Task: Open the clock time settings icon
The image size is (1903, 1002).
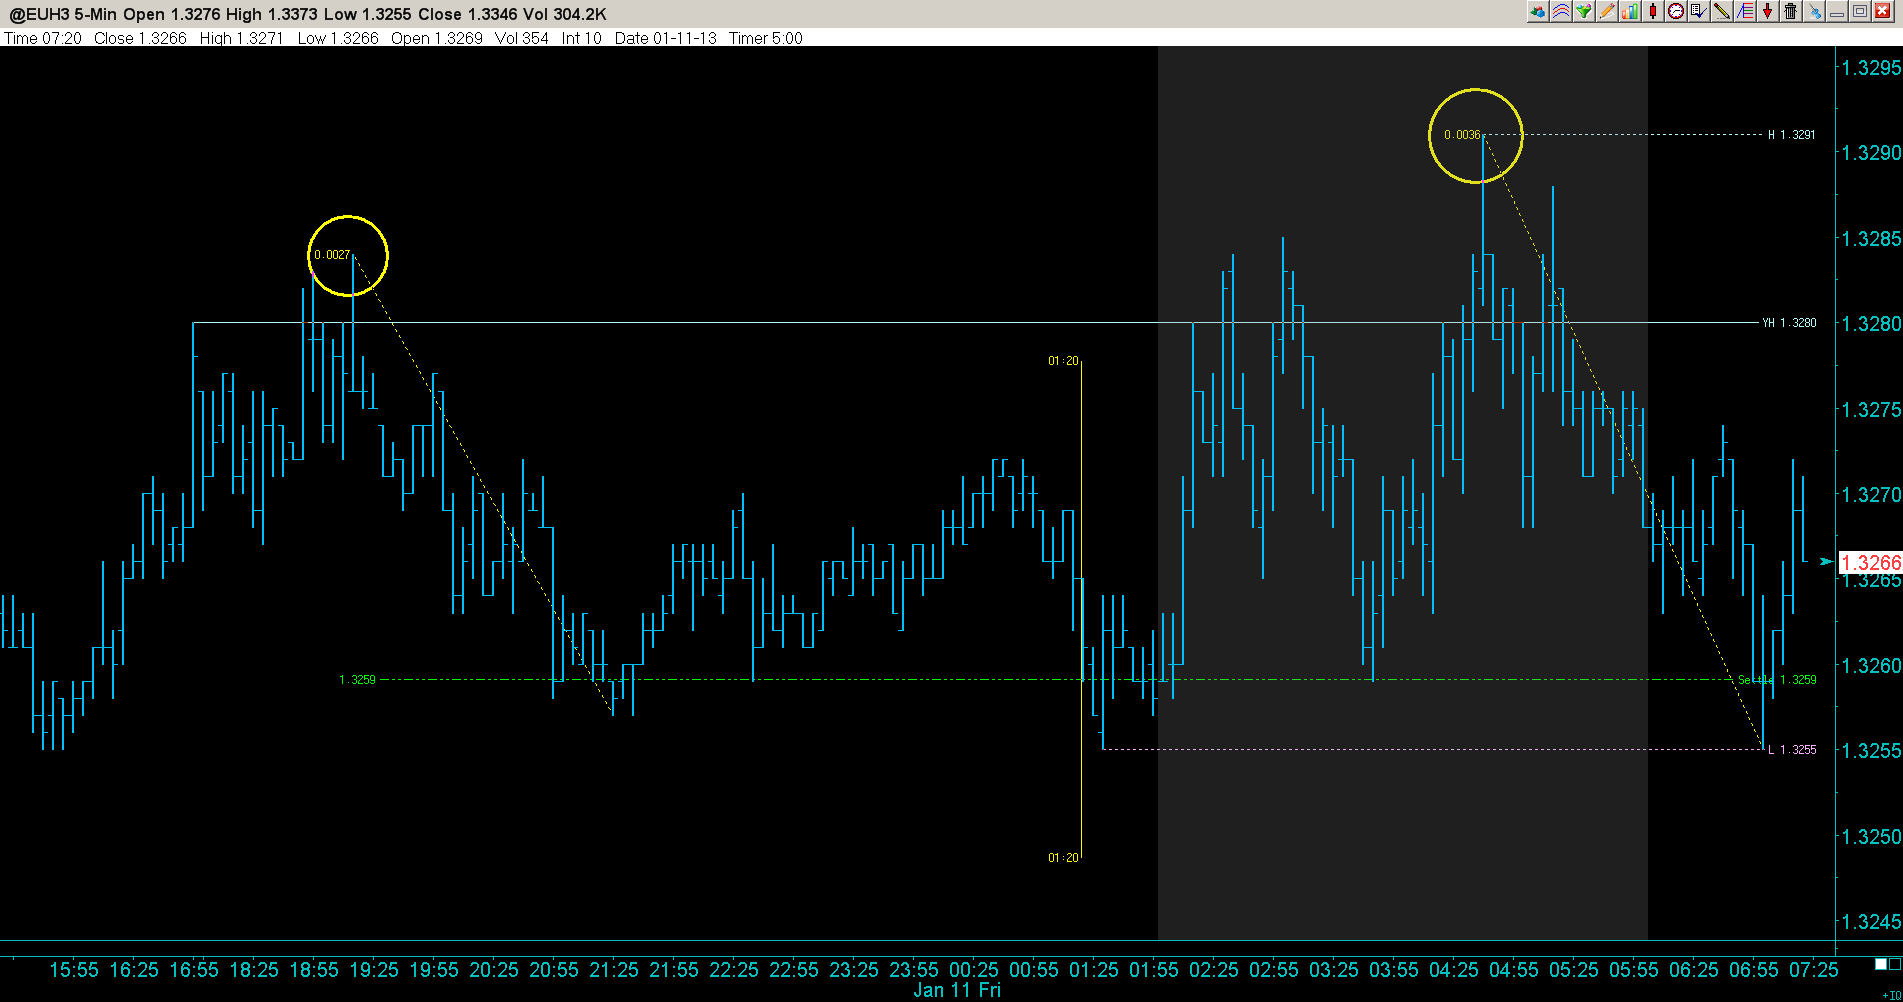Action: coord(1676,11)
